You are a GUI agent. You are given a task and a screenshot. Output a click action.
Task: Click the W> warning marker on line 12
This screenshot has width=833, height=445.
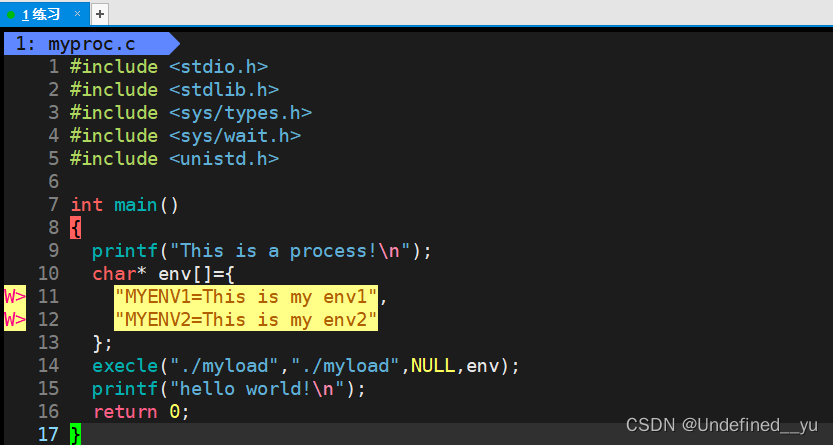15,320
